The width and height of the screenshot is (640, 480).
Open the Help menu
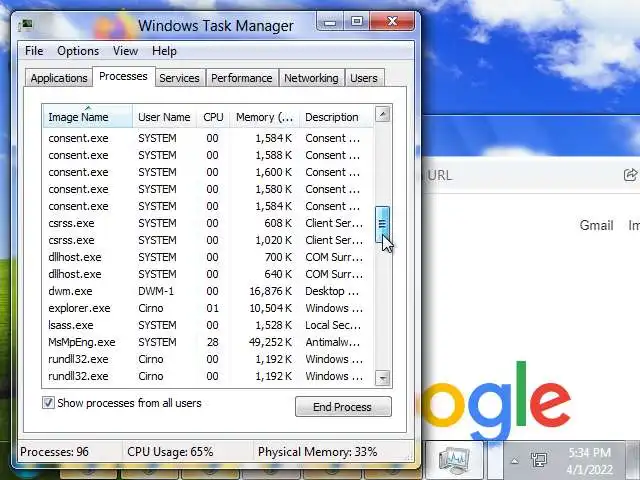164,51
